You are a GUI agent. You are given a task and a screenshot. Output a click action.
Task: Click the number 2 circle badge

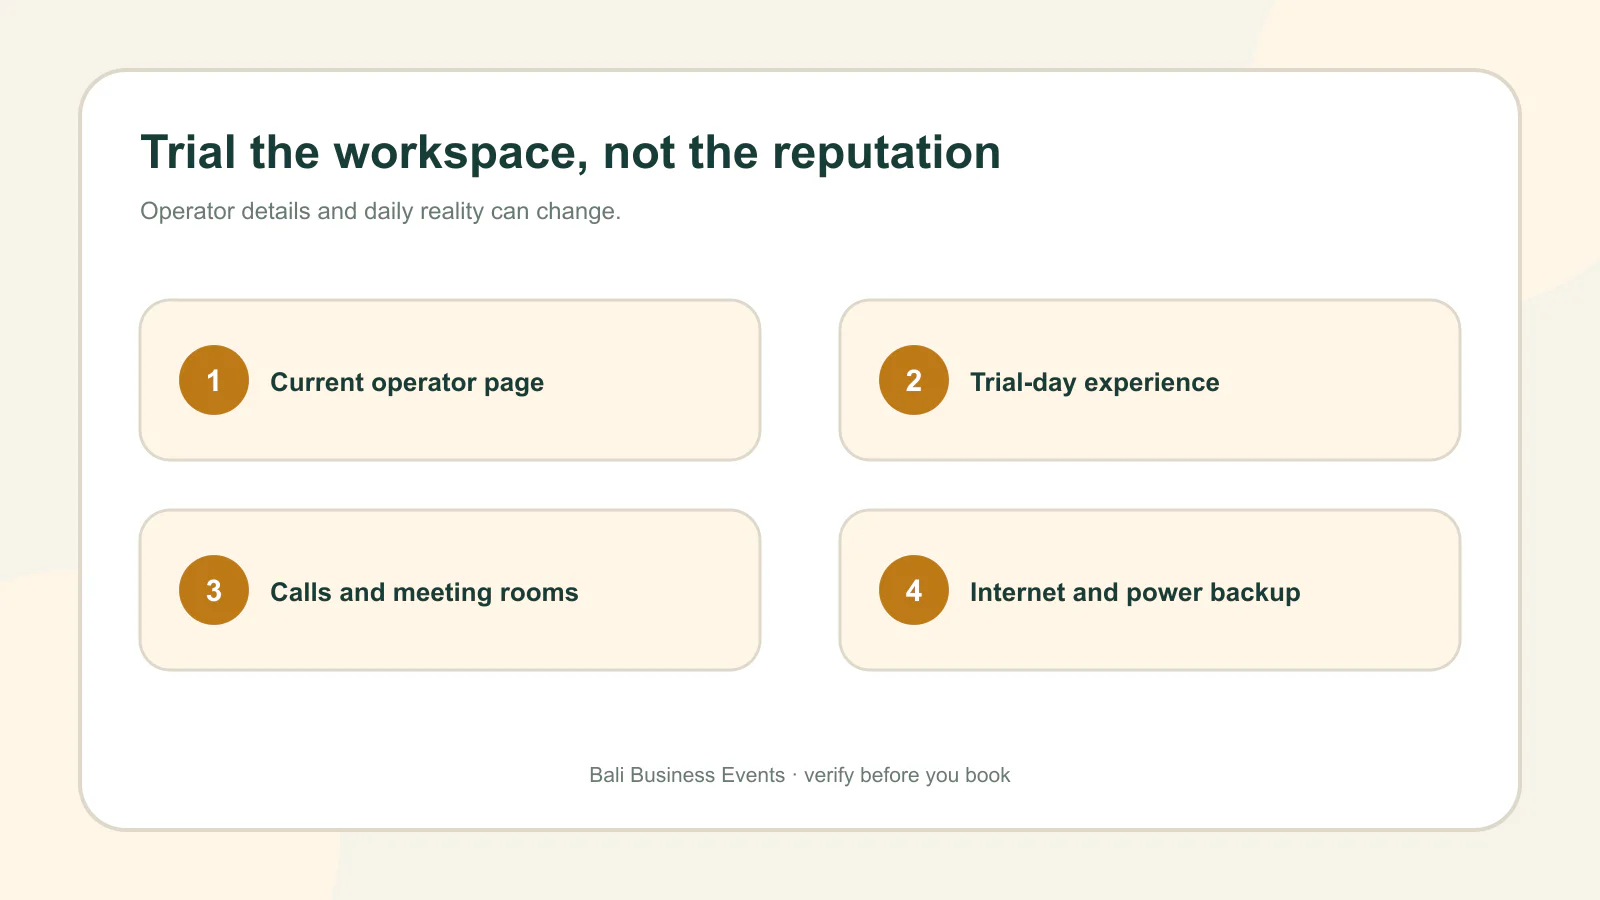pos(914,380)
